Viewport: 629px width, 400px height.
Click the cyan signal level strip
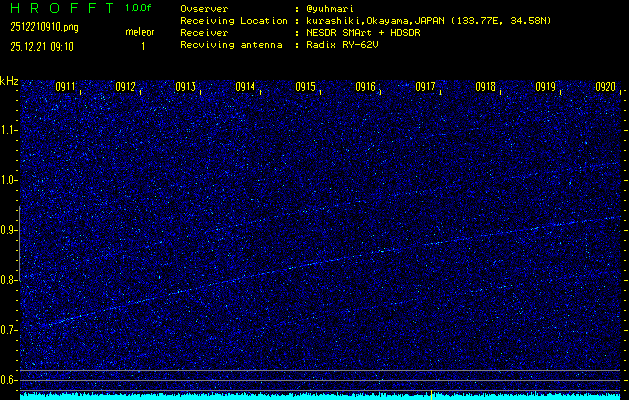pos(320,395)
